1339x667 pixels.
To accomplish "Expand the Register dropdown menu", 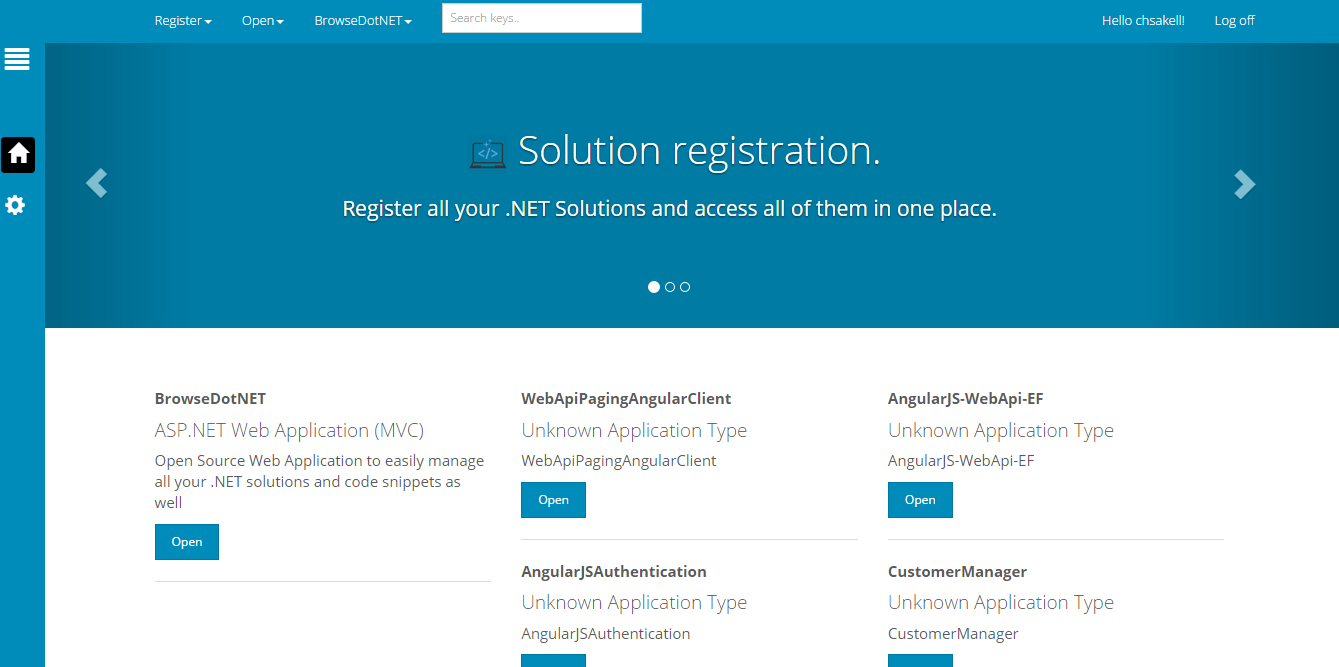I will click(182, 20).
